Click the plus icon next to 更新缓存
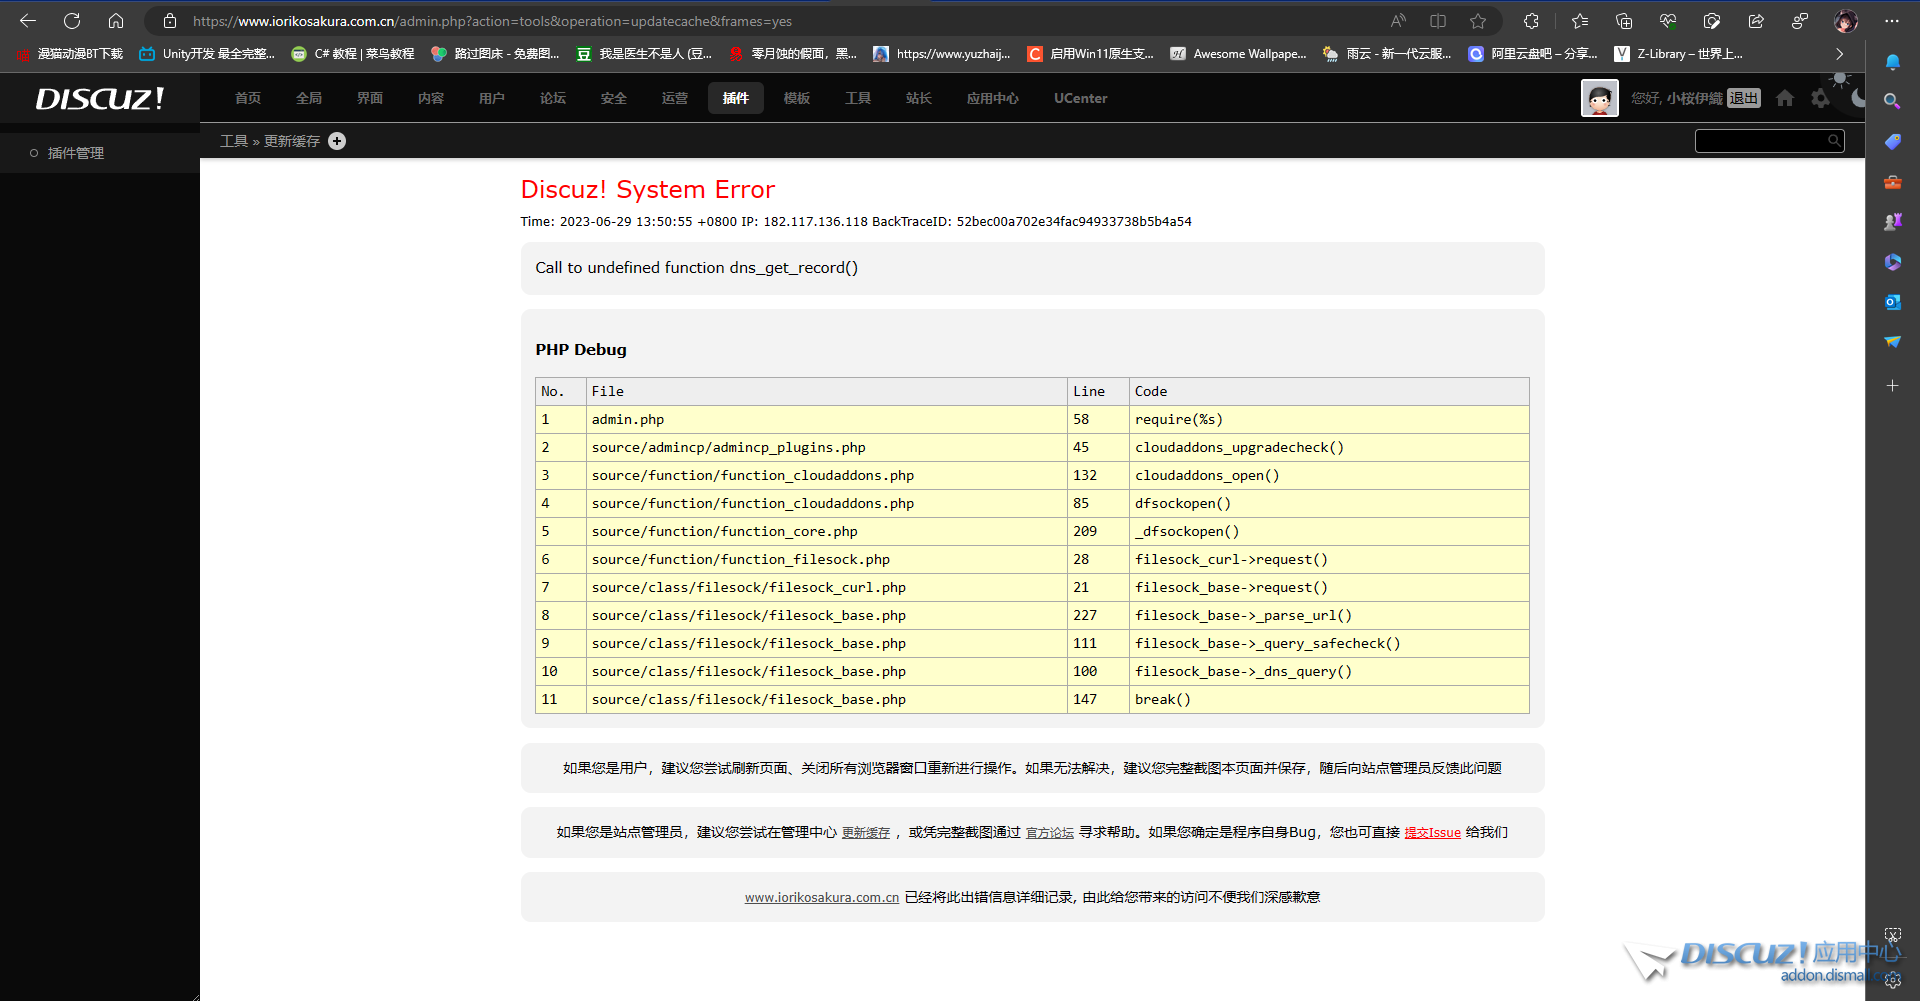Viewport: 1920px width, 1001px height. pos(337,141)
